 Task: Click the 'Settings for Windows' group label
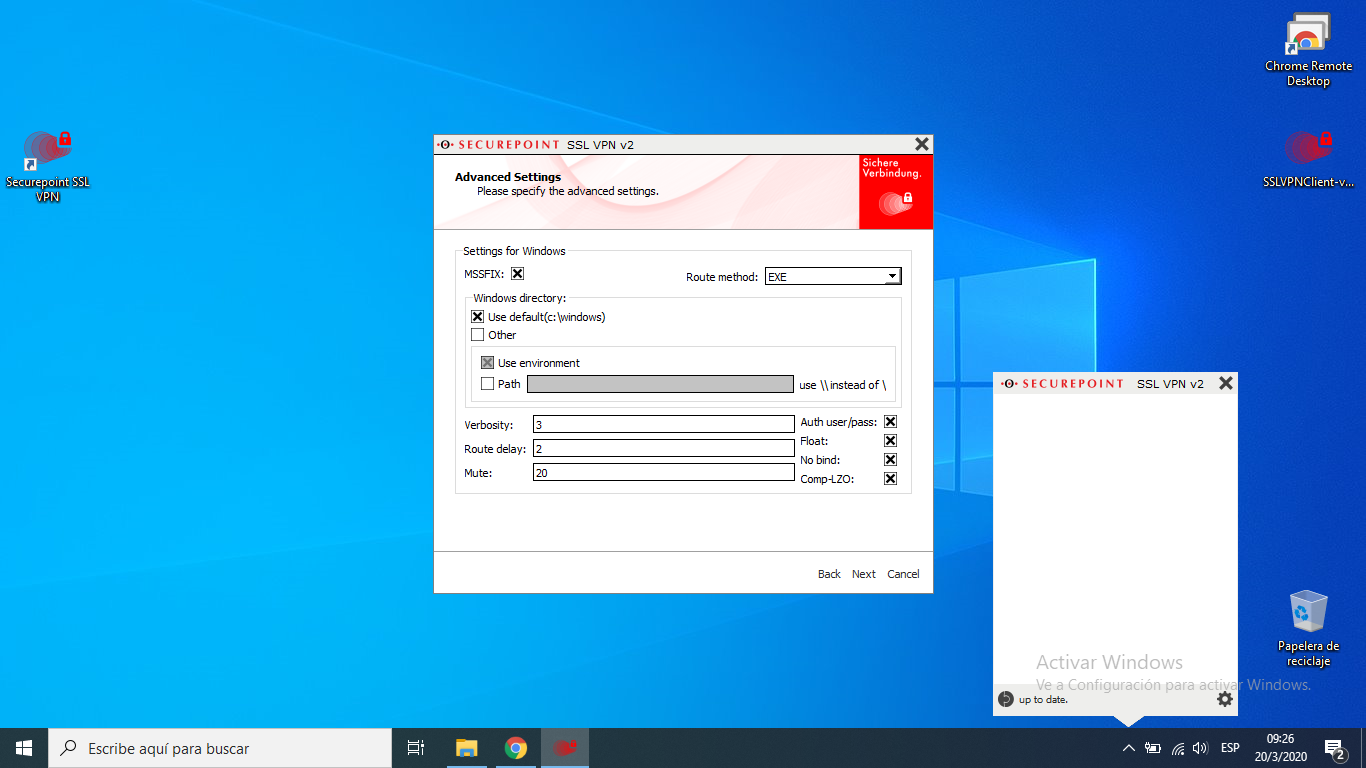pyautogui.click(x=514, y=251)
